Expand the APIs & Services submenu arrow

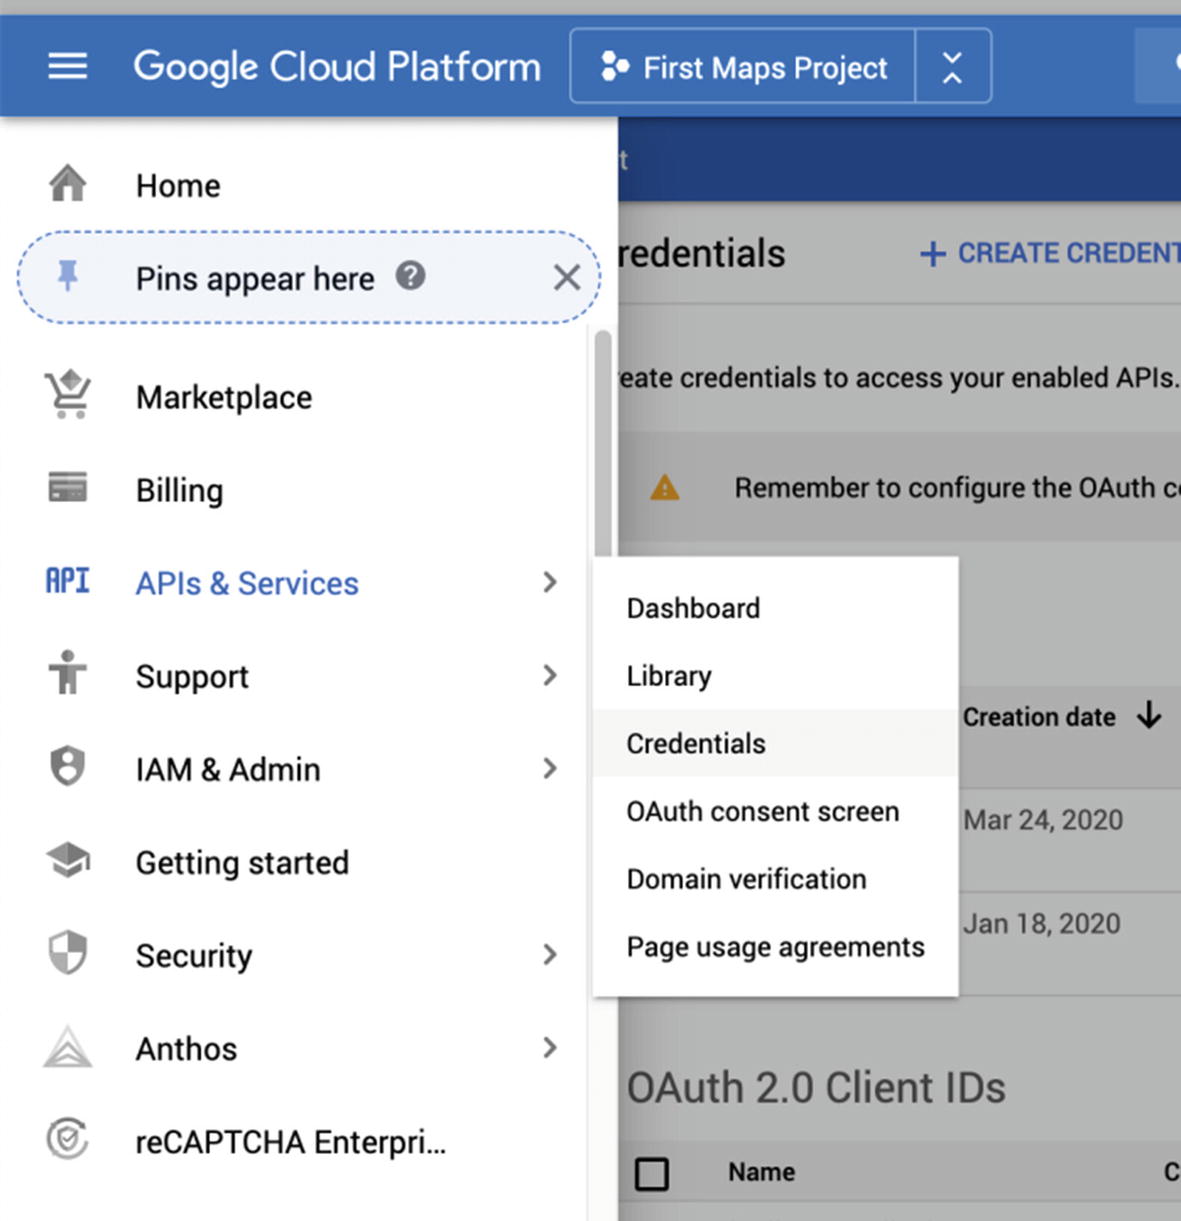click(x=549, y=582)
